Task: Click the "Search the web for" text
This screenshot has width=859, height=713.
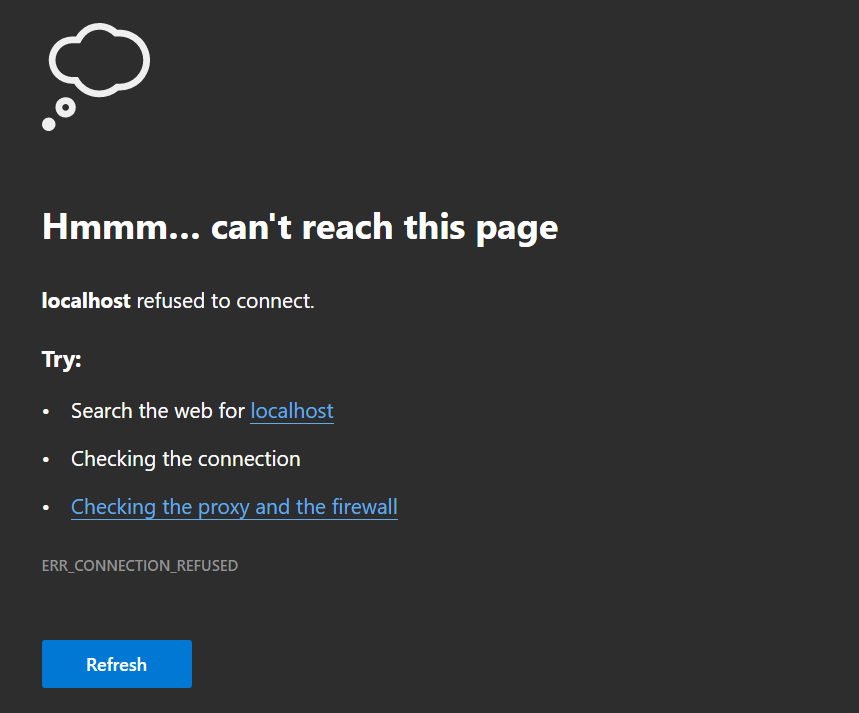Action: [x=158, y=411]
